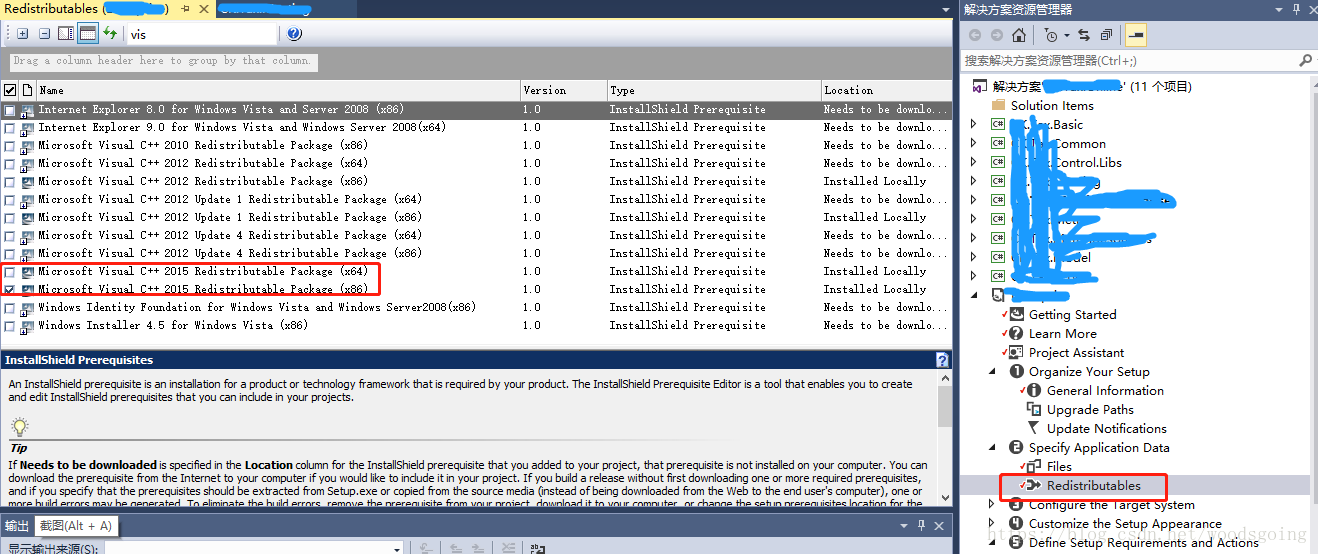Check Internet Explorer 9.0 for Windows Vista (x64)

point(10,128)
